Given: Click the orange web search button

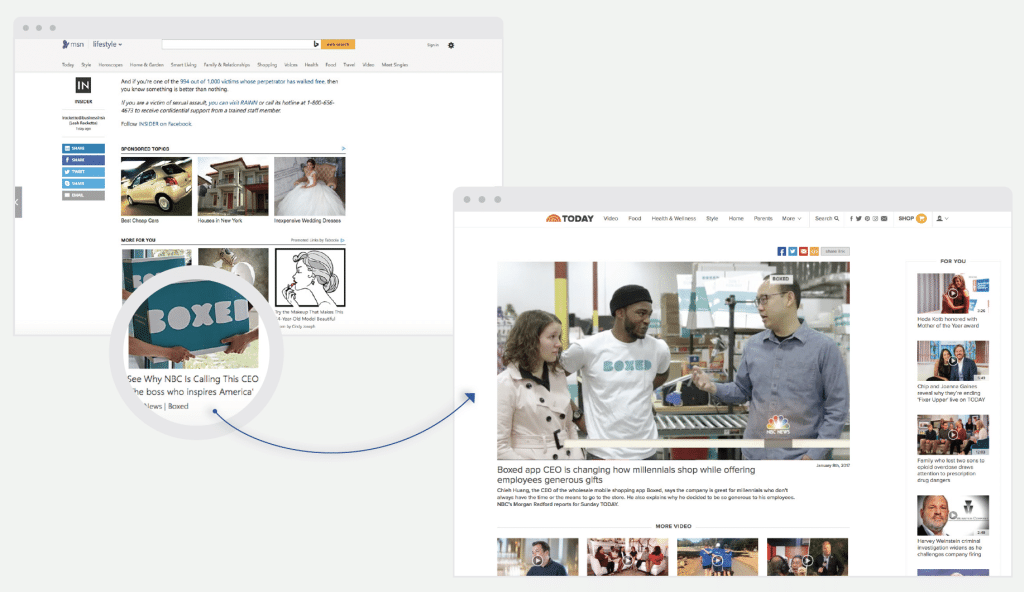Looking at the screenshot, I should pyautogui.click(x=338, y=44).
